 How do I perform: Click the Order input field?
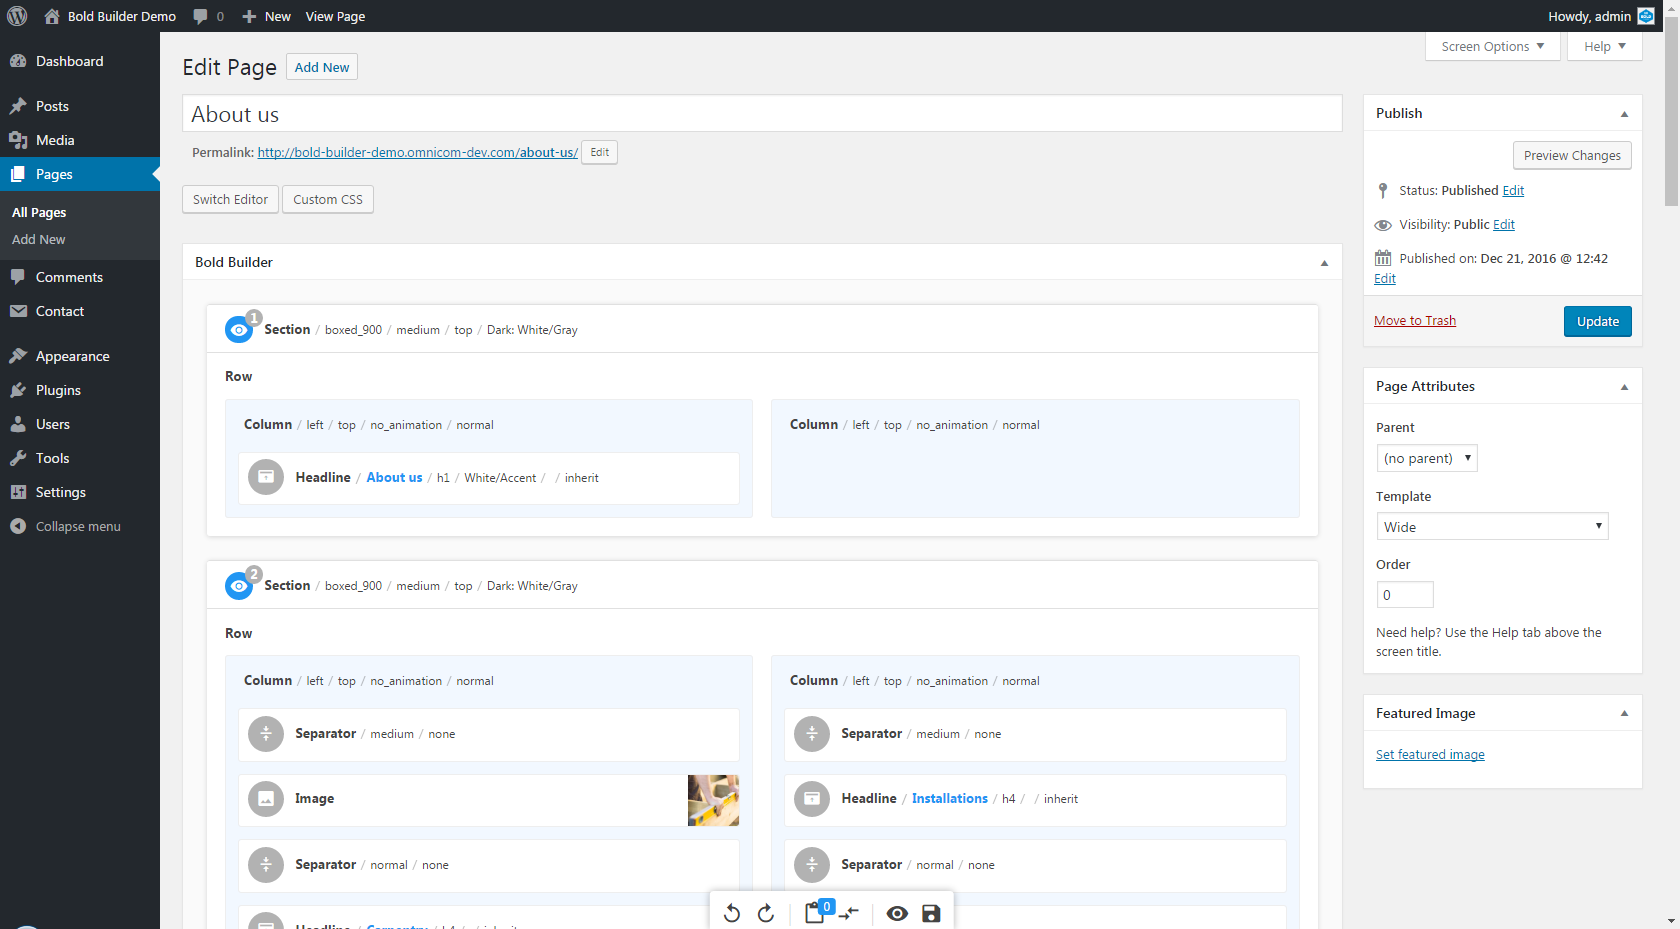pos(1405,595)
